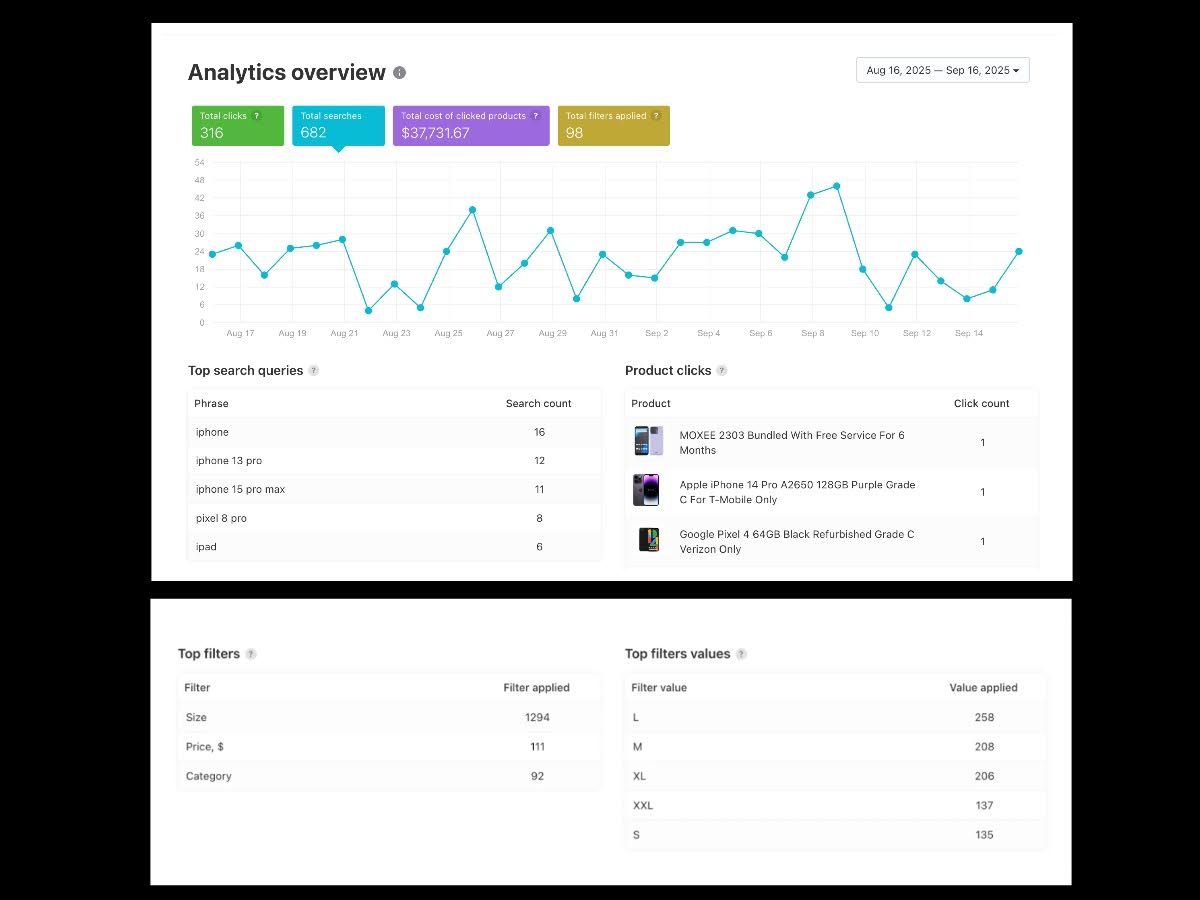Click the 'iphone' search phrase row
1200x900 pixels.
pyautogui.click(x=395, y=432)
